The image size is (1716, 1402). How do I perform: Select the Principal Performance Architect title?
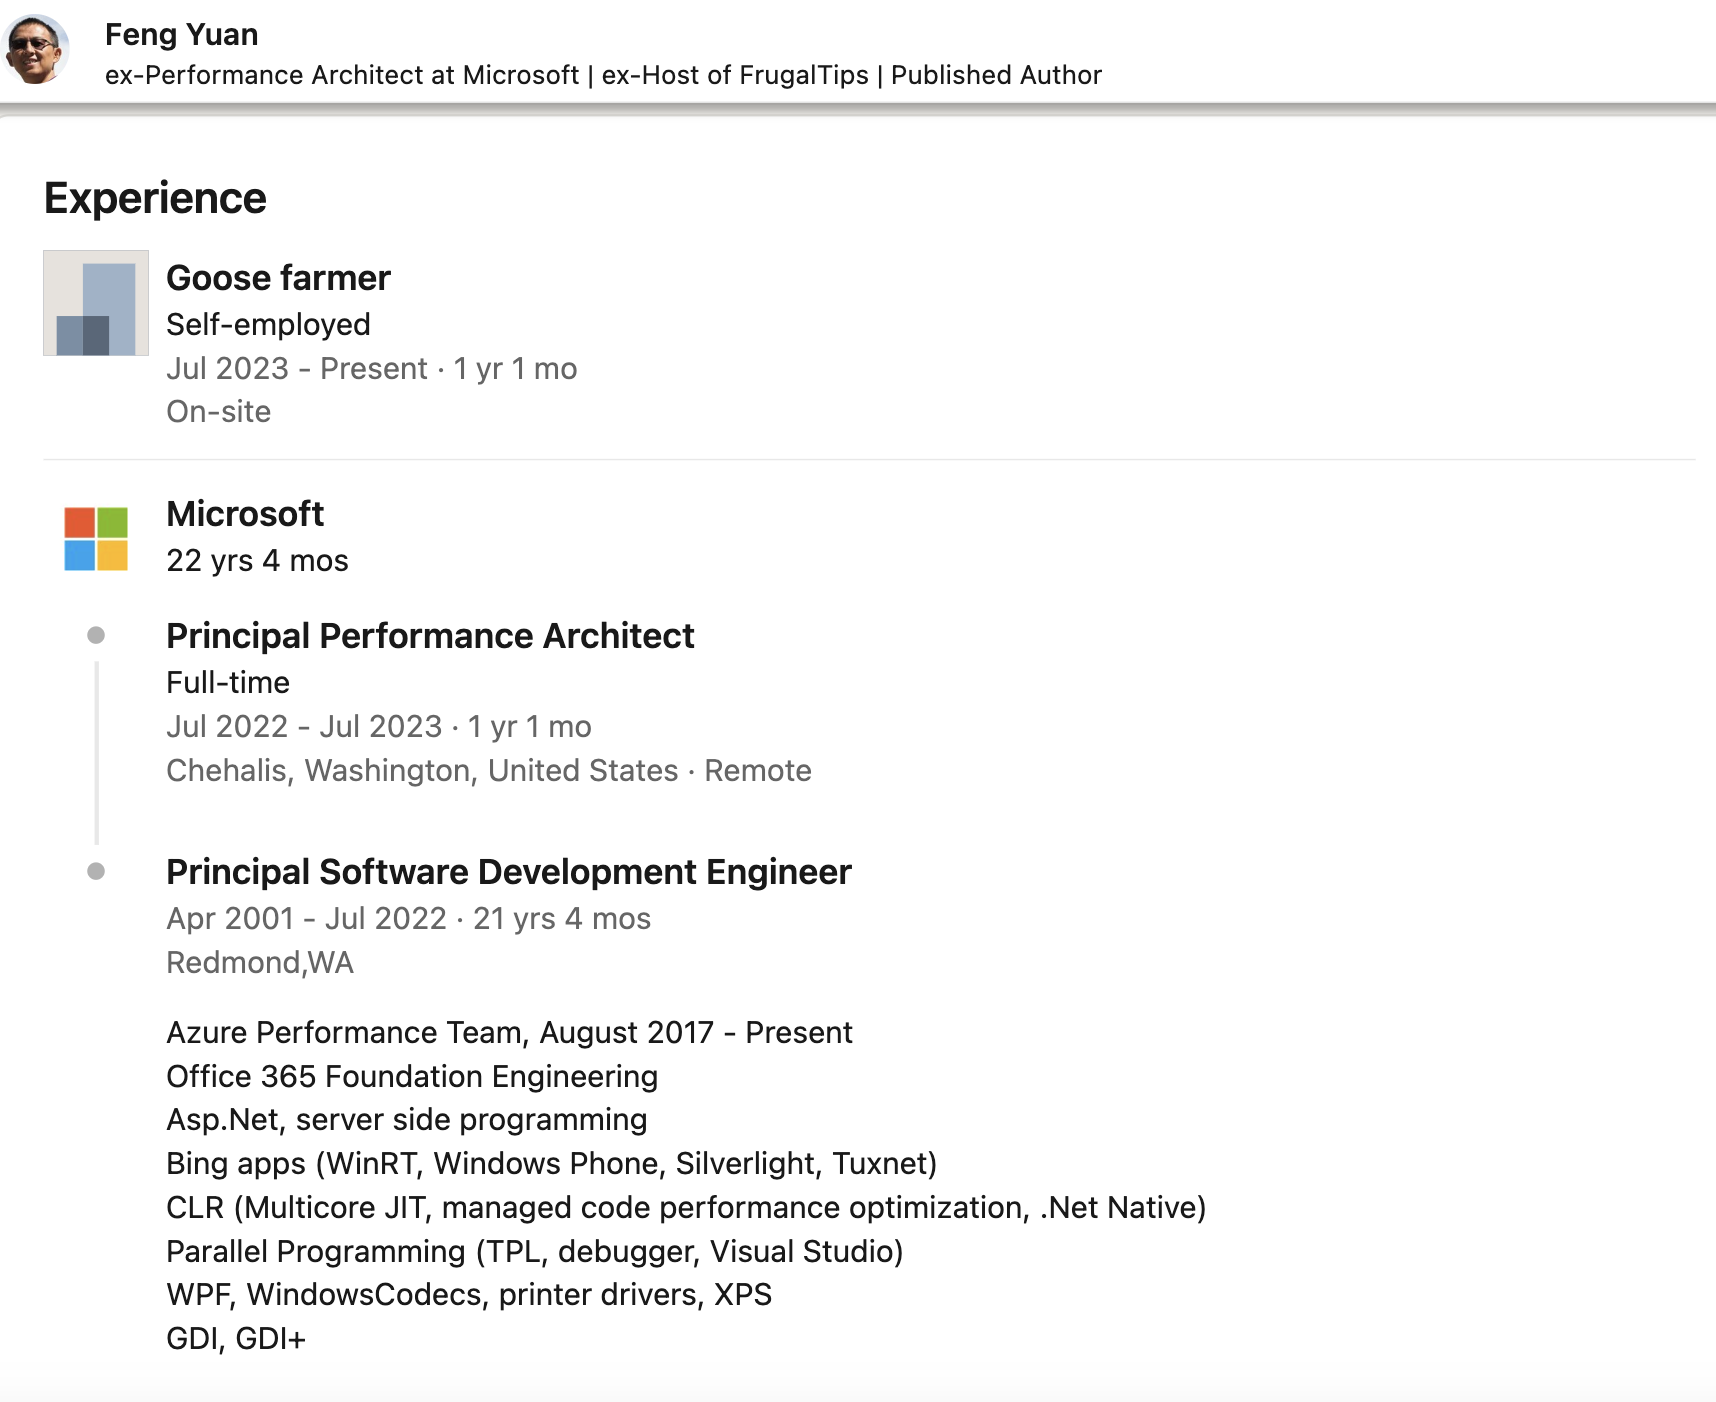tap(430, 636)
